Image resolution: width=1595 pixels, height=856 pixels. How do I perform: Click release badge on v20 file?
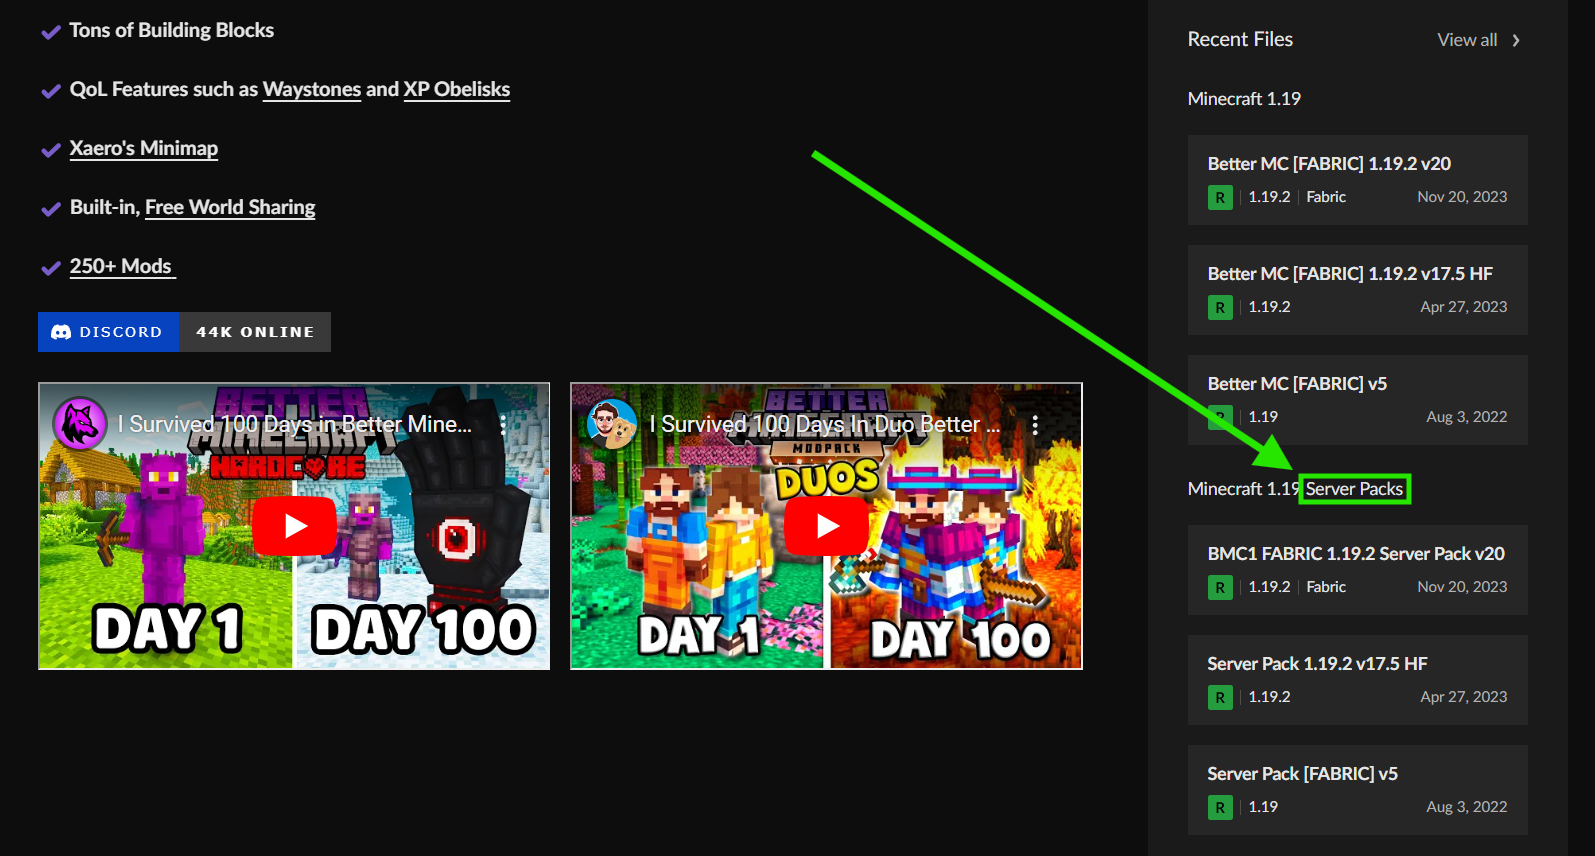click(1220, 198)
